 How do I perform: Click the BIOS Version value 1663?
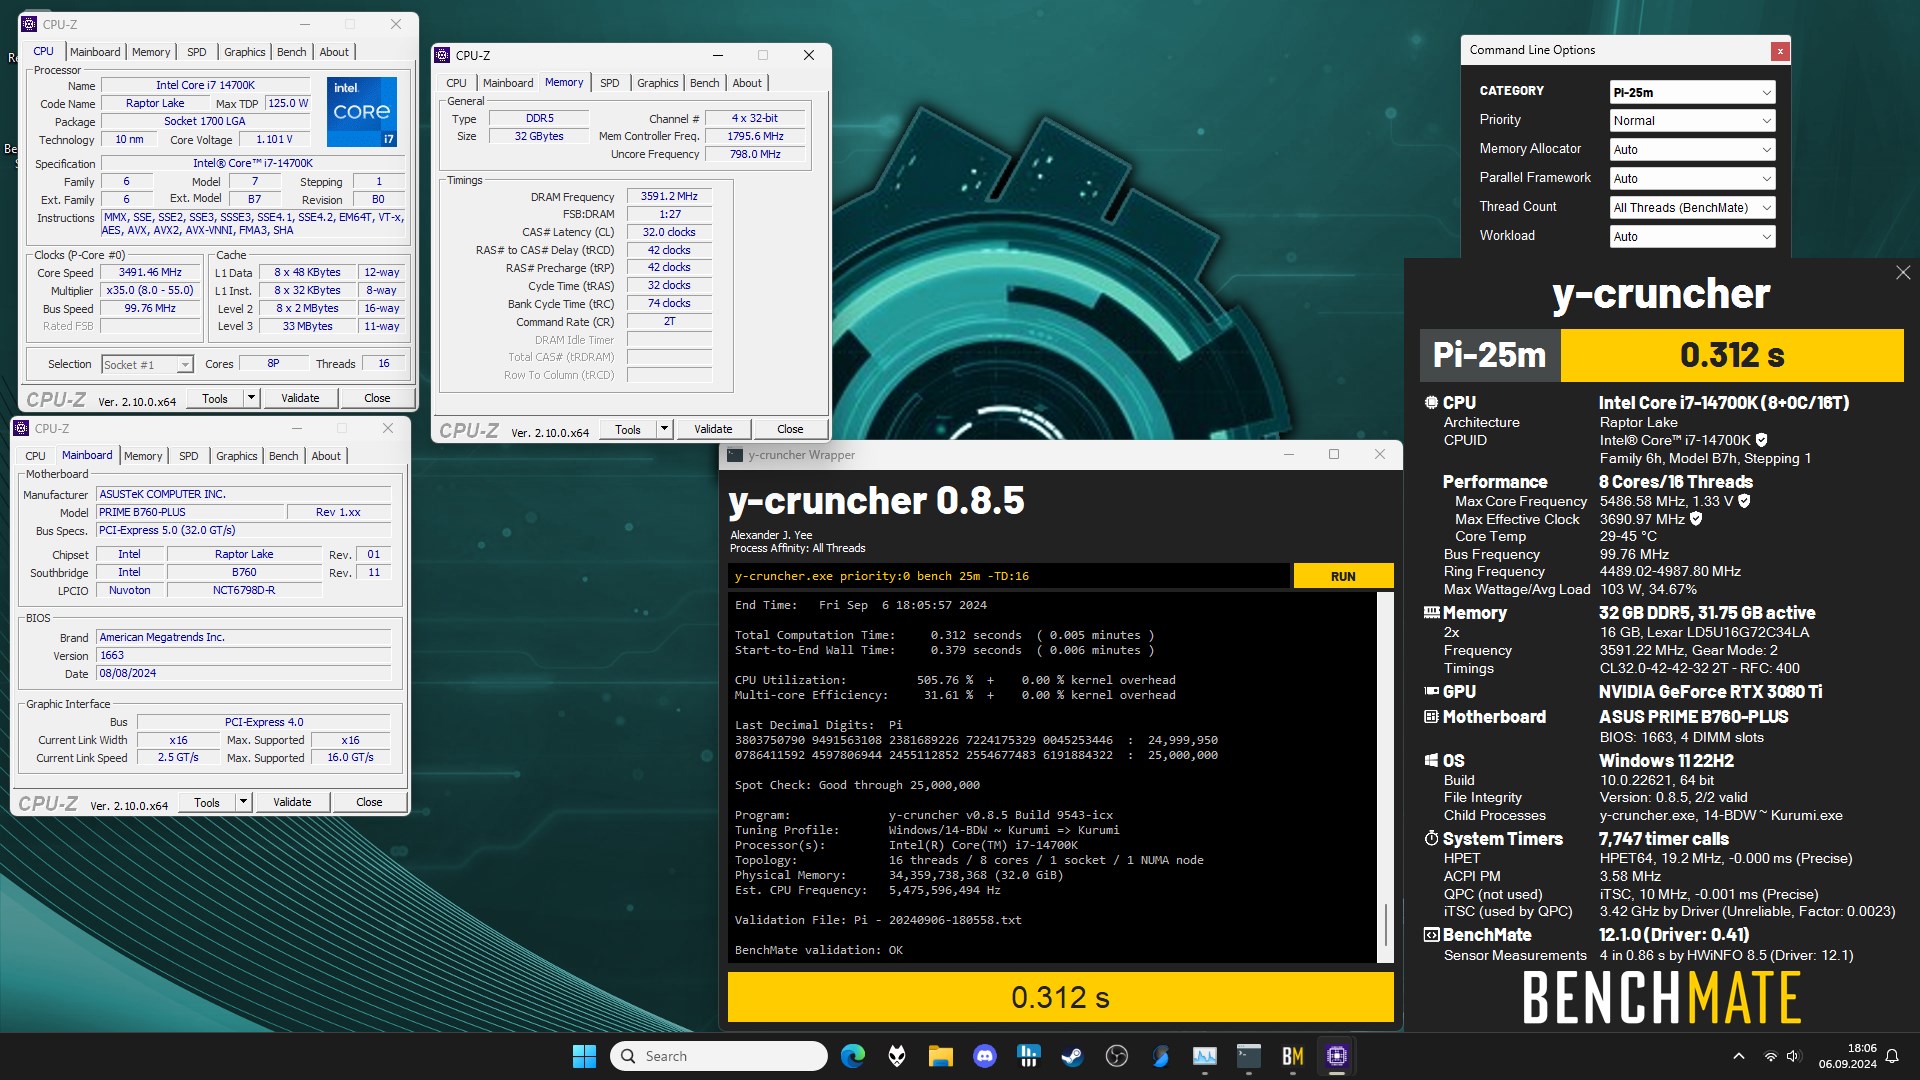pyautogui.click(x=243, y=655)
